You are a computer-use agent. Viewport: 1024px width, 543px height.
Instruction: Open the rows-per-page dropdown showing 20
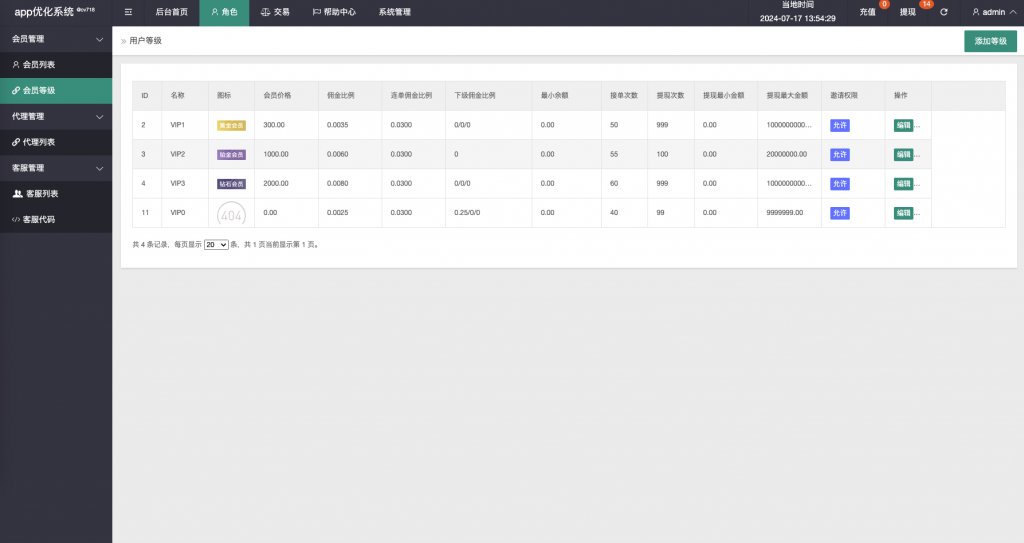coord(216,244)
